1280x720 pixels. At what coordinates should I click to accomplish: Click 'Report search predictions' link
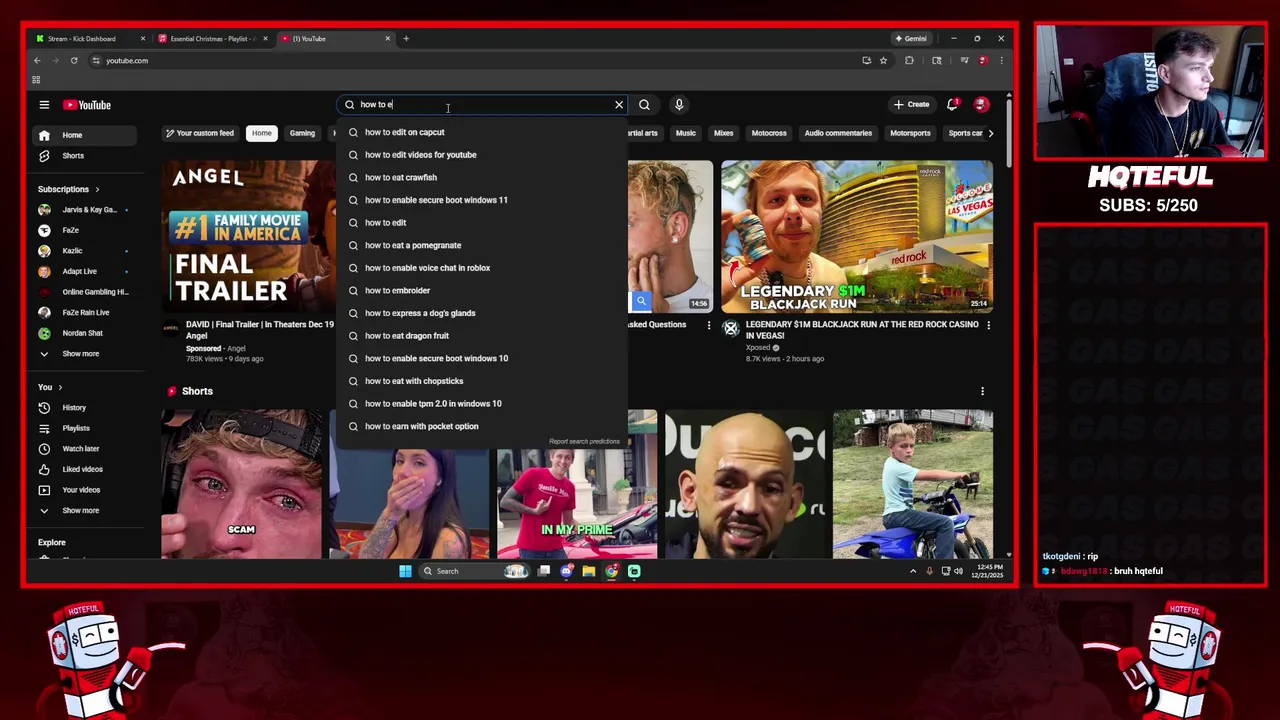click(584, 441)
